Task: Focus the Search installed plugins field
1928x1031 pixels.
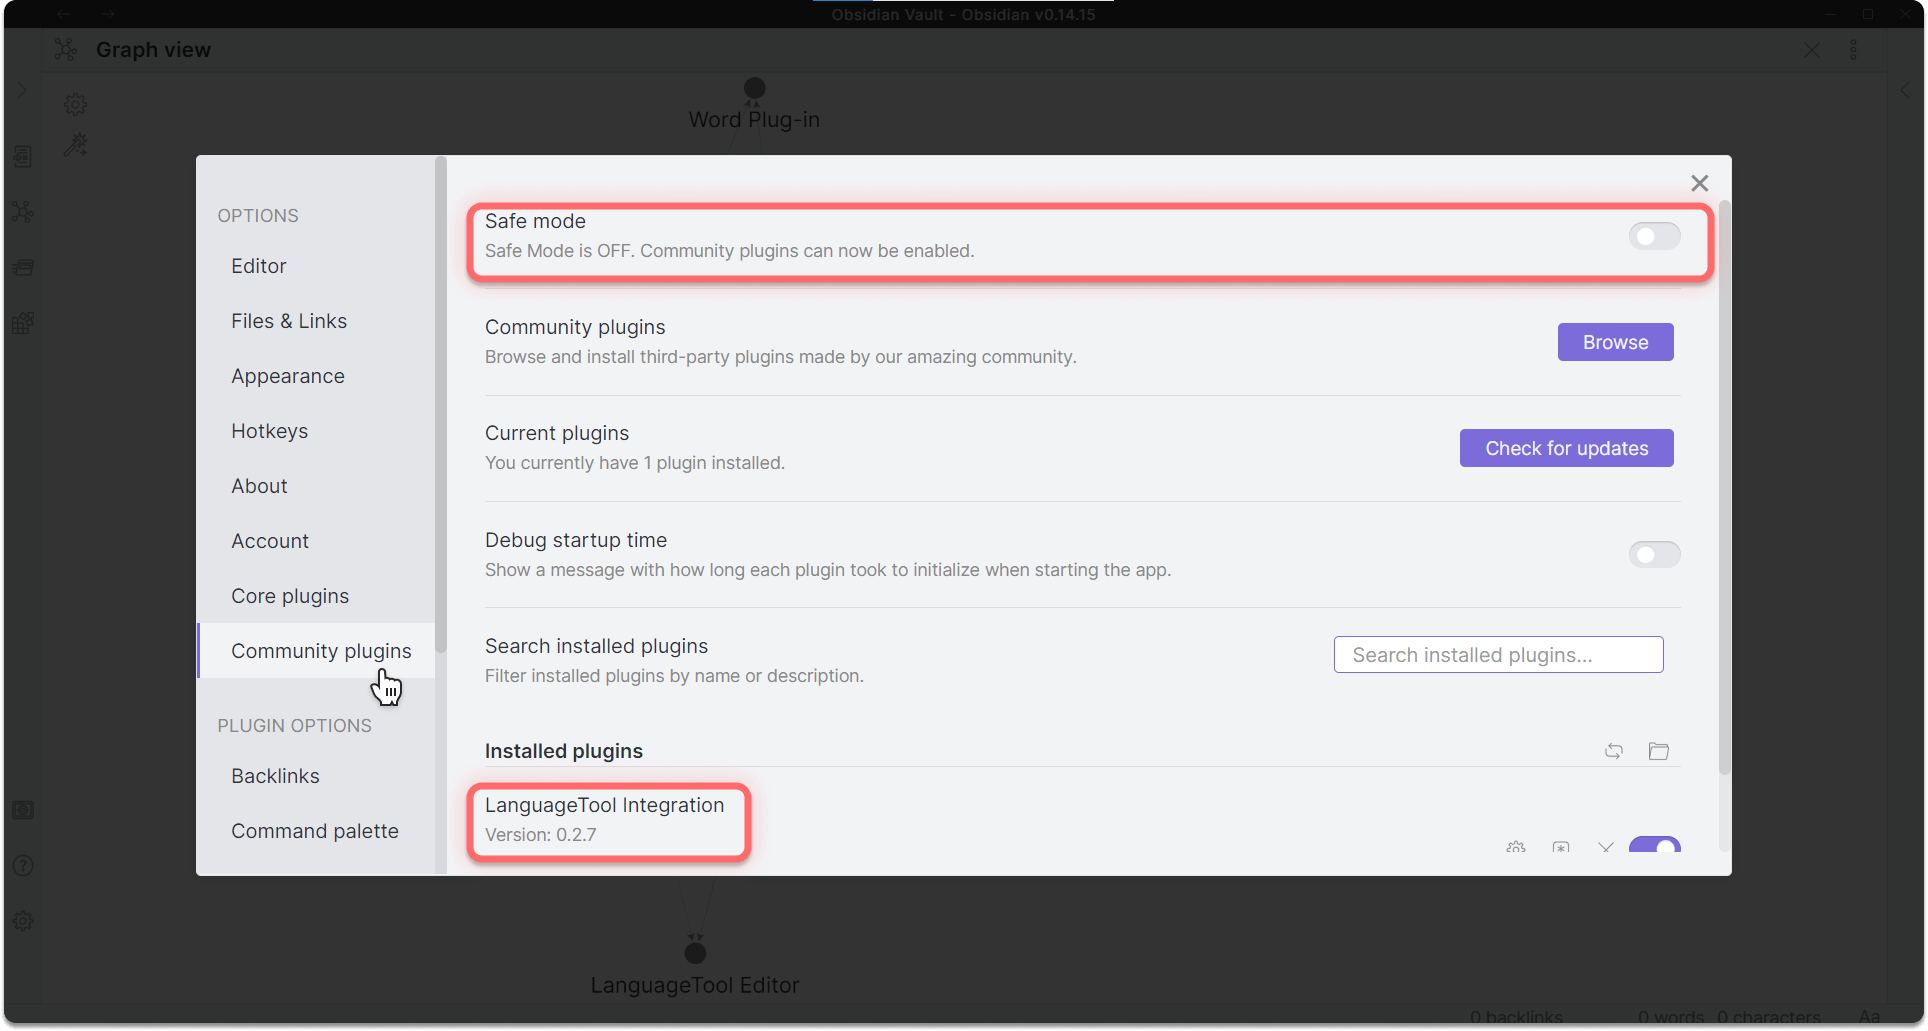Action: 1498,655
